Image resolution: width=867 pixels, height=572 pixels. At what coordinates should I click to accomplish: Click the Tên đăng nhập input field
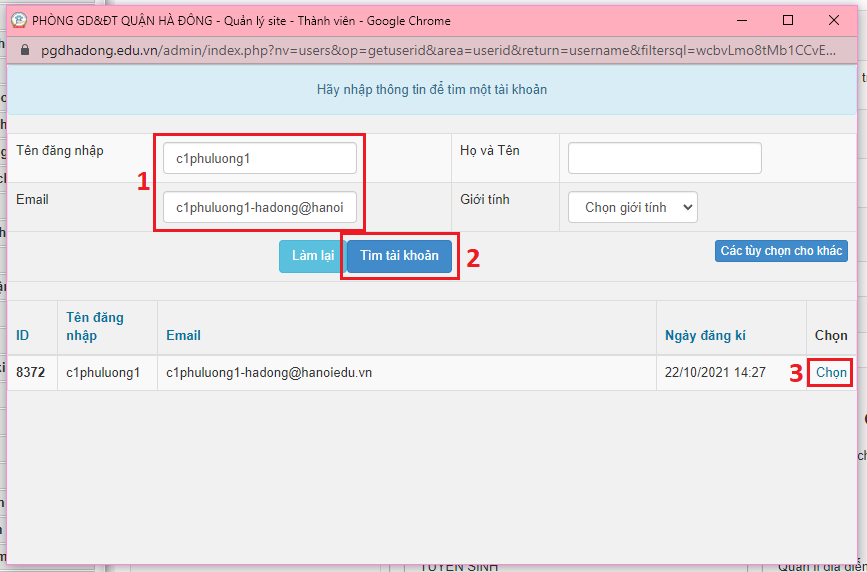tap(259, 158)
